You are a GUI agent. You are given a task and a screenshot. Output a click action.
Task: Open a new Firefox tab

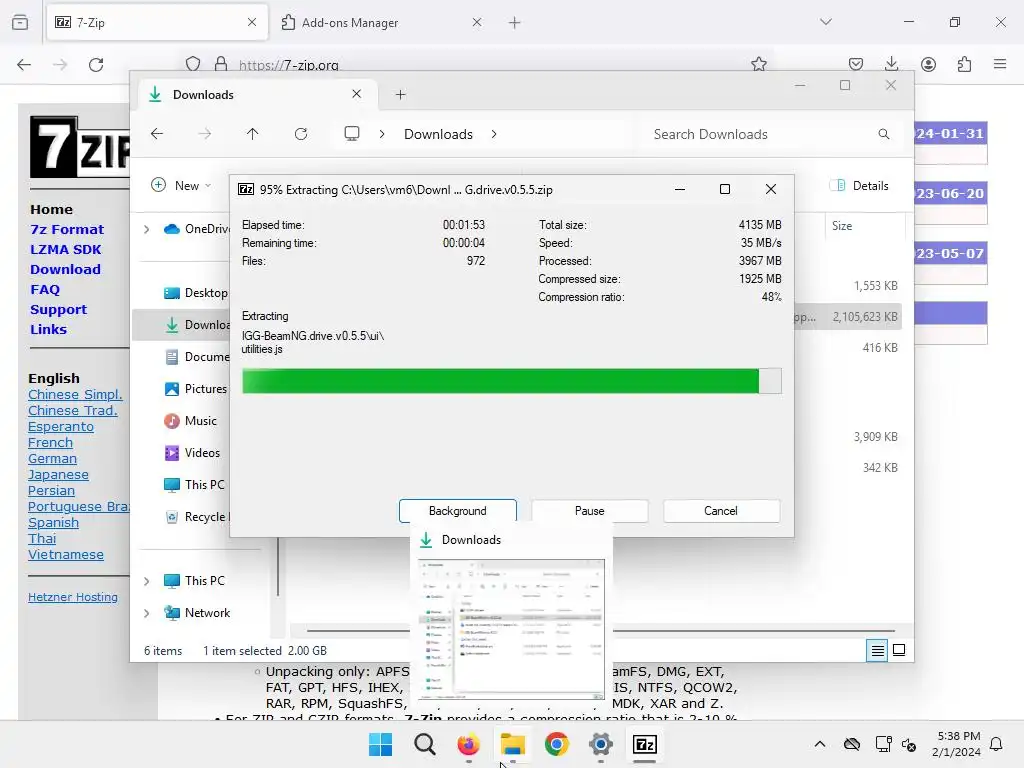[515, 23]
